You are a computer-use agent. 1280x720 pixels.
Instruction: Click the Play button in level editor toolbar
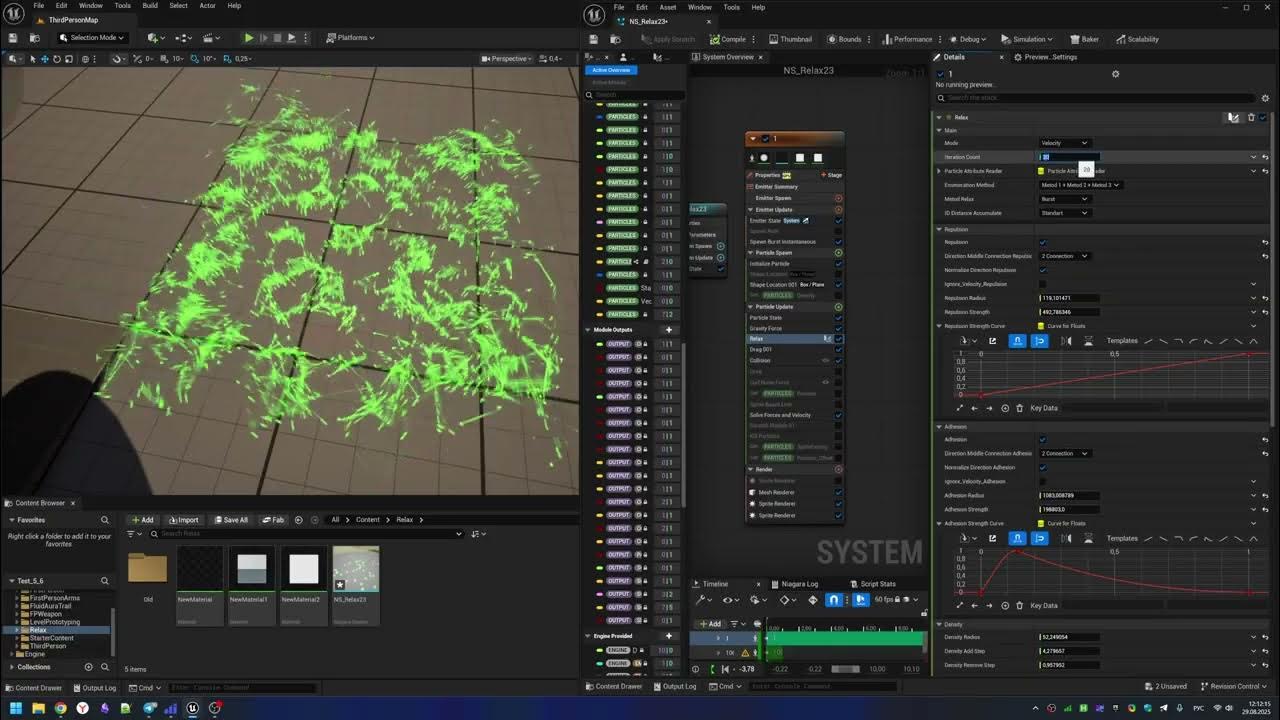(x=249, y=38)
